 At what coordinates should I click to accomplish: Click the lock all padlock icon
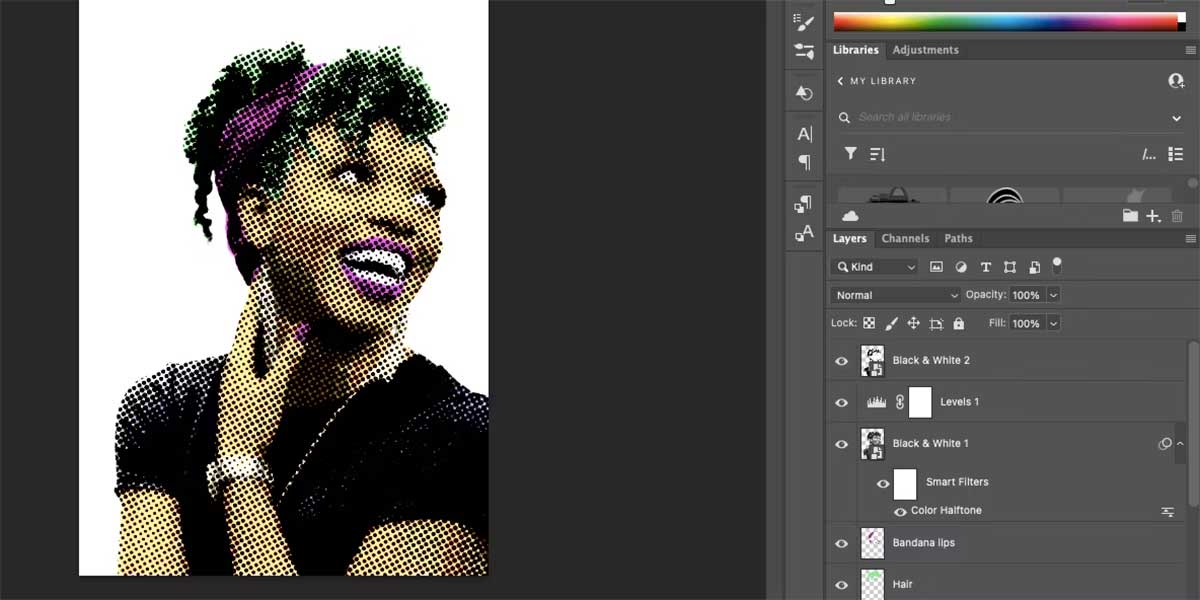pyautogui.click(x=959, y=324)
